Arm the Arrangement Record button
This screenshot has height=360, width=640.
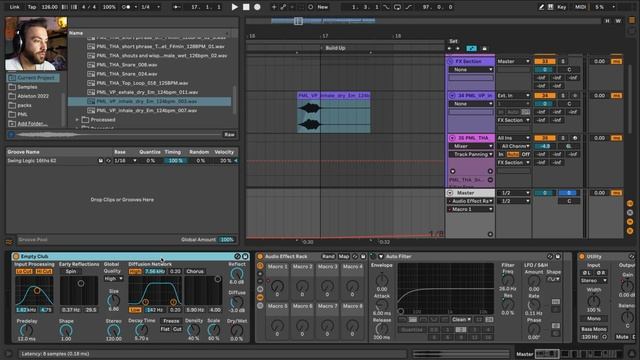[x=257, y=7]
